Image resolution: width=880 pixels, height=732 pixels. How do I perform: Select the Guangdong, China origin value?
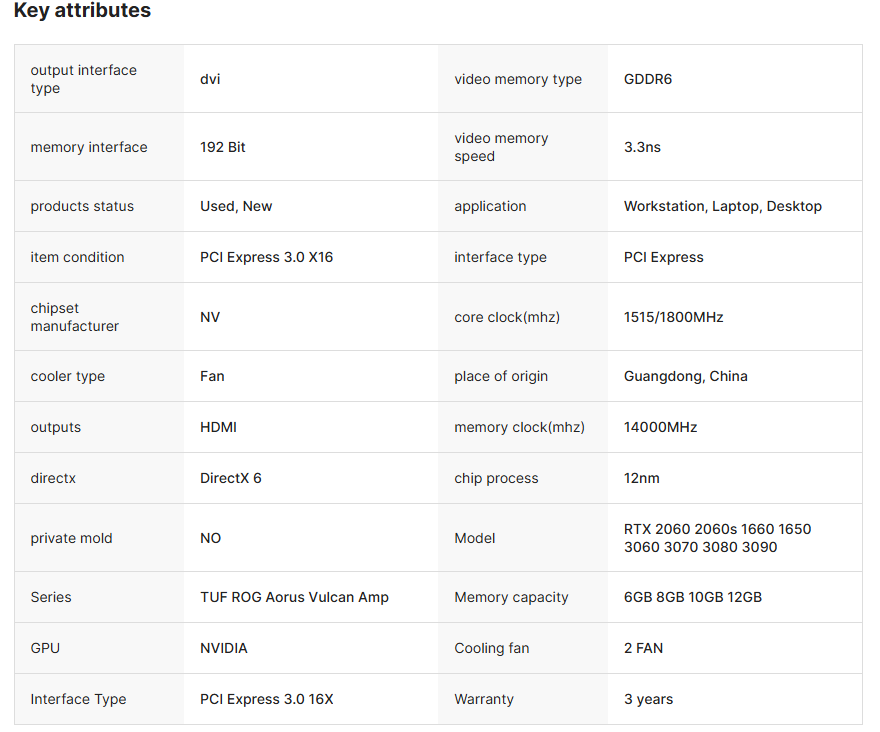[x=686, y=376]
